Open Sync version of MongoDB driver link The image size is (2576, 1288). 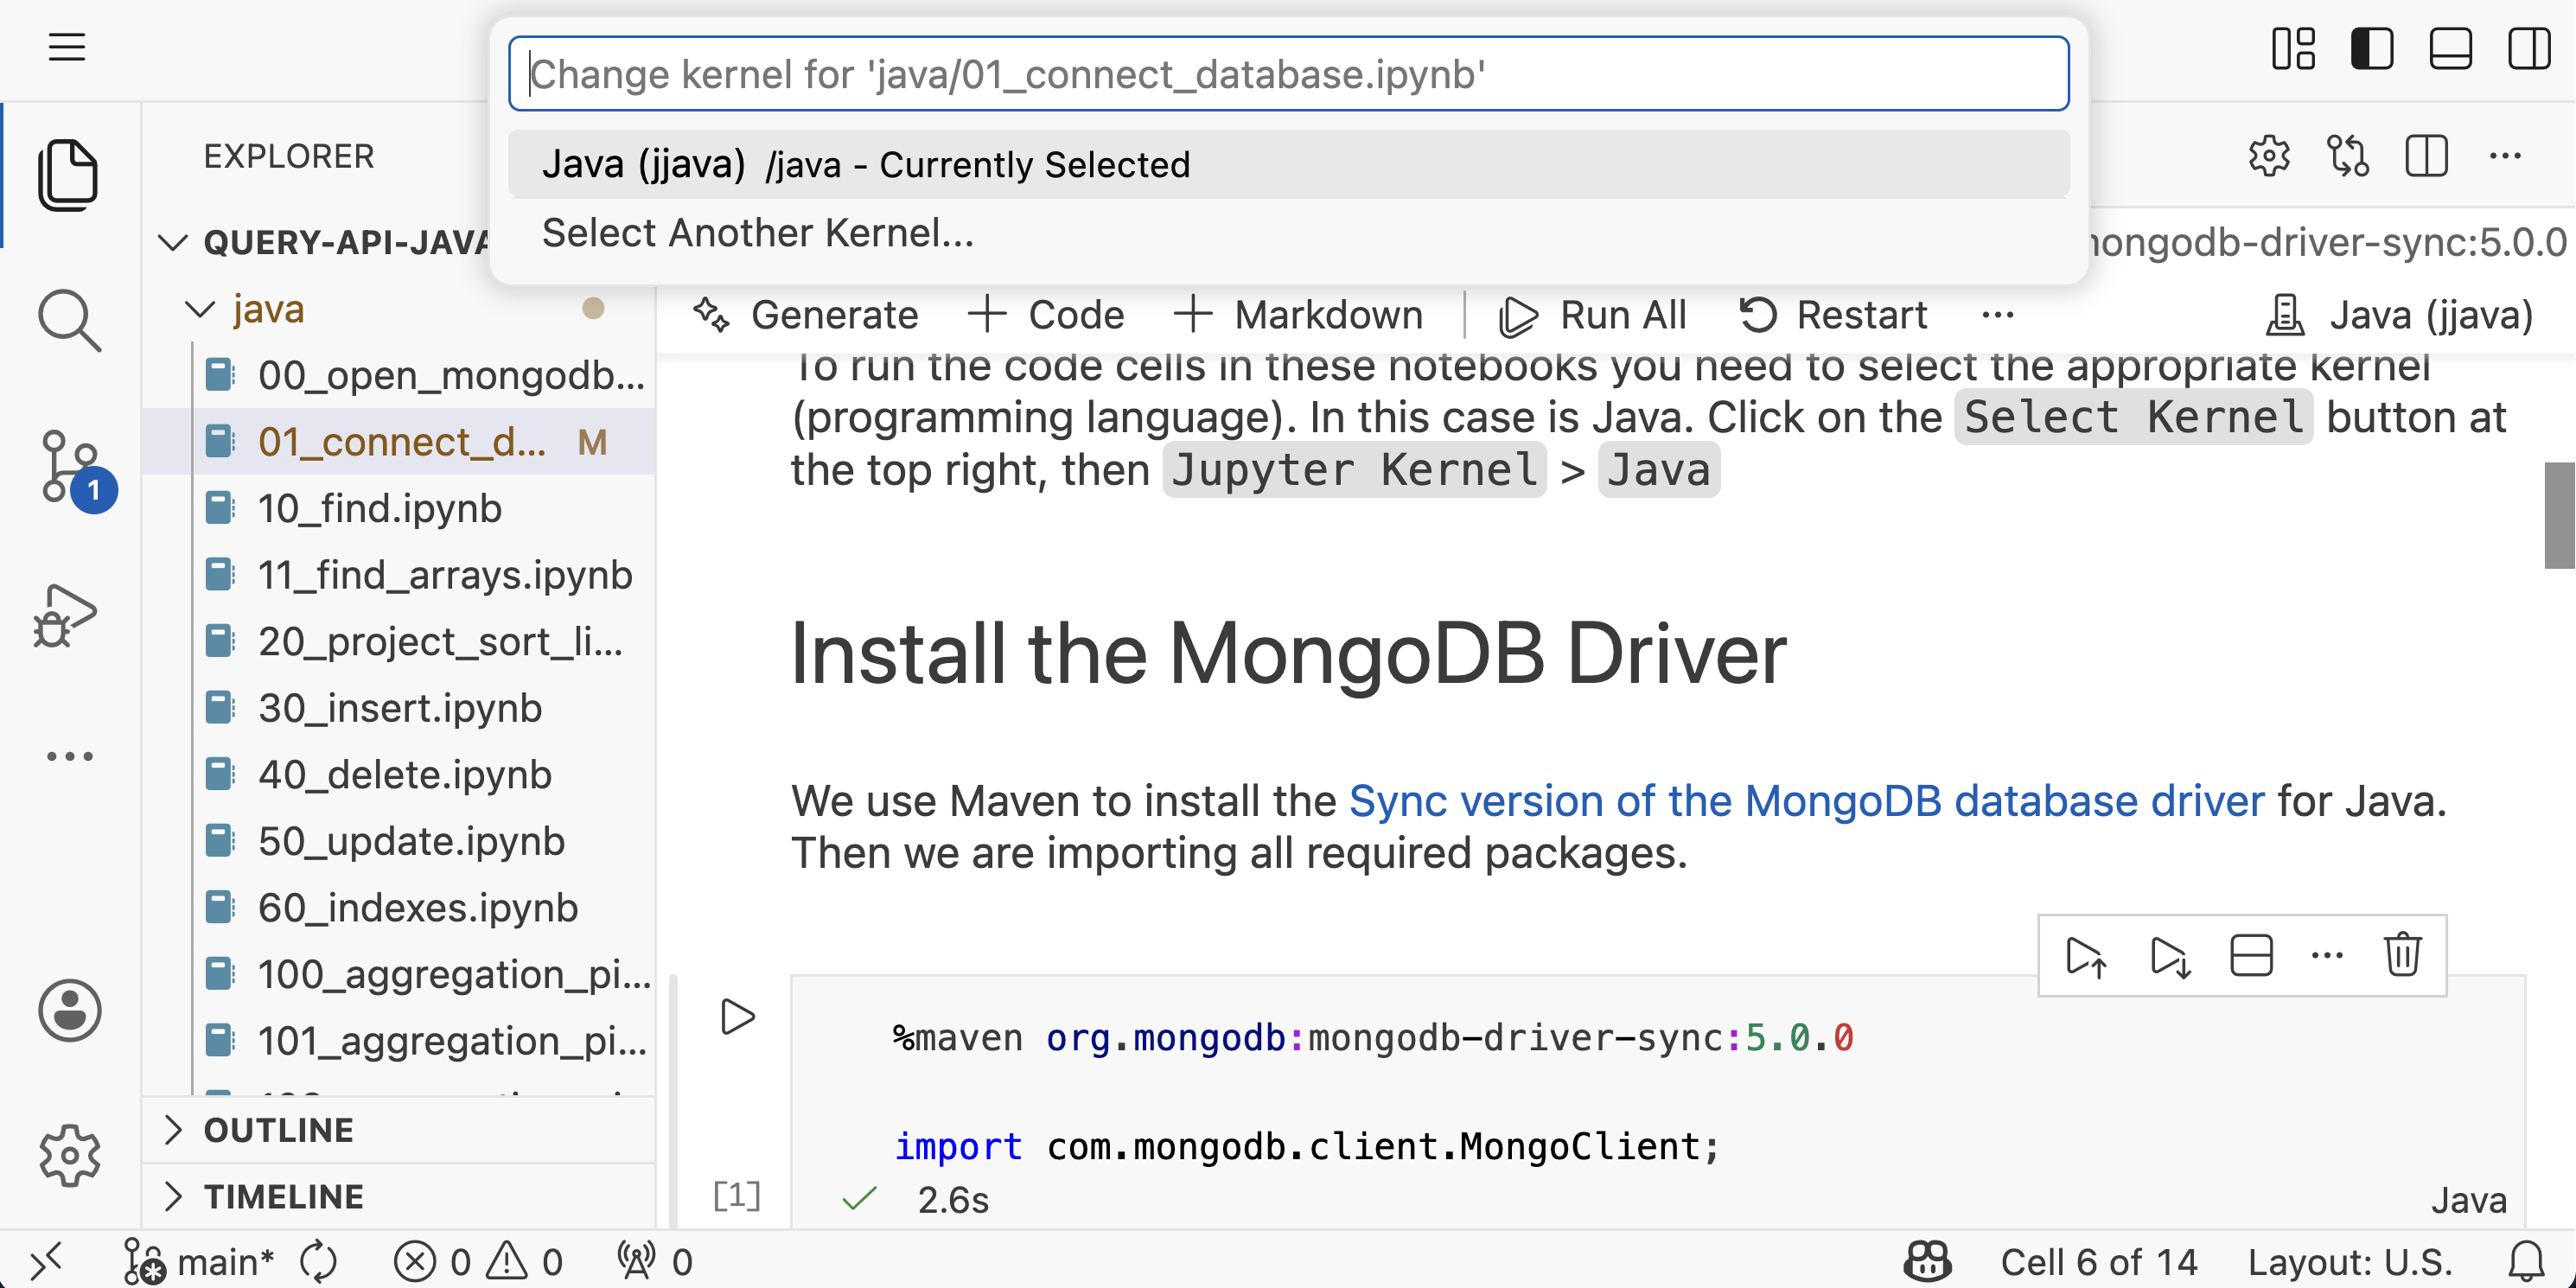tap(1805, 801)
